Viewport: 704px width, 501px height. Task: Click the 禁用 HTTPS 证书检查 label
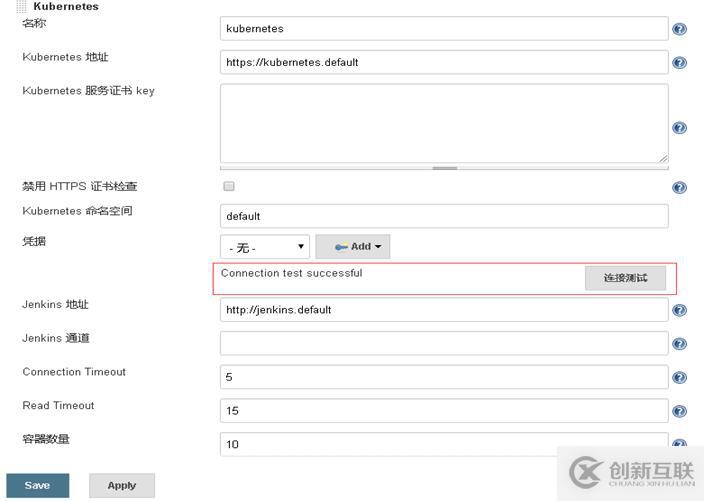click(79, 186)
